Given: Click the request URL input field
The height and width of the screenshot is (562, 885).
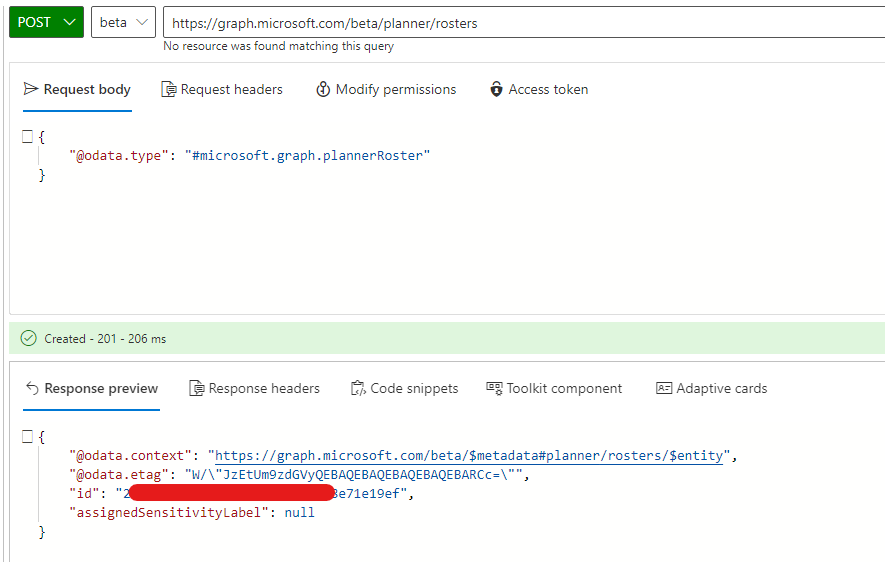Looking at the screenshot, I should point(524,23).
